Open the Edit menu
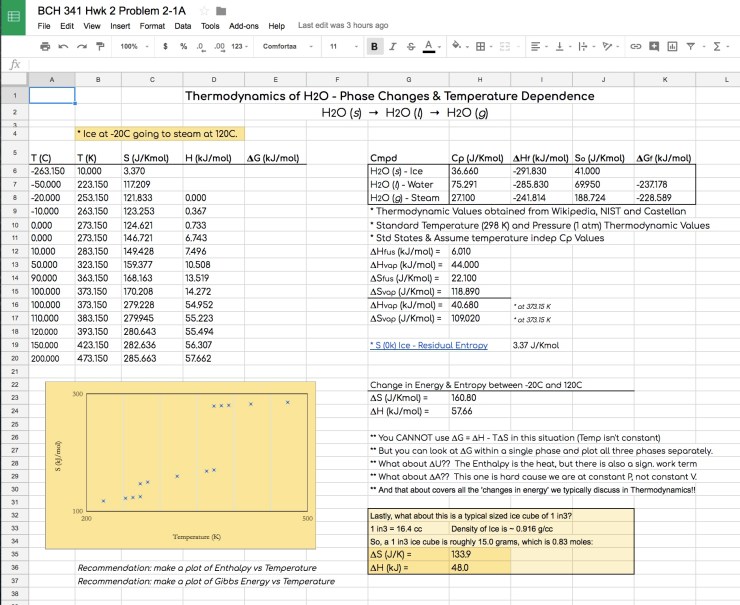Screen dimensions: 740x605 point(67,26)
